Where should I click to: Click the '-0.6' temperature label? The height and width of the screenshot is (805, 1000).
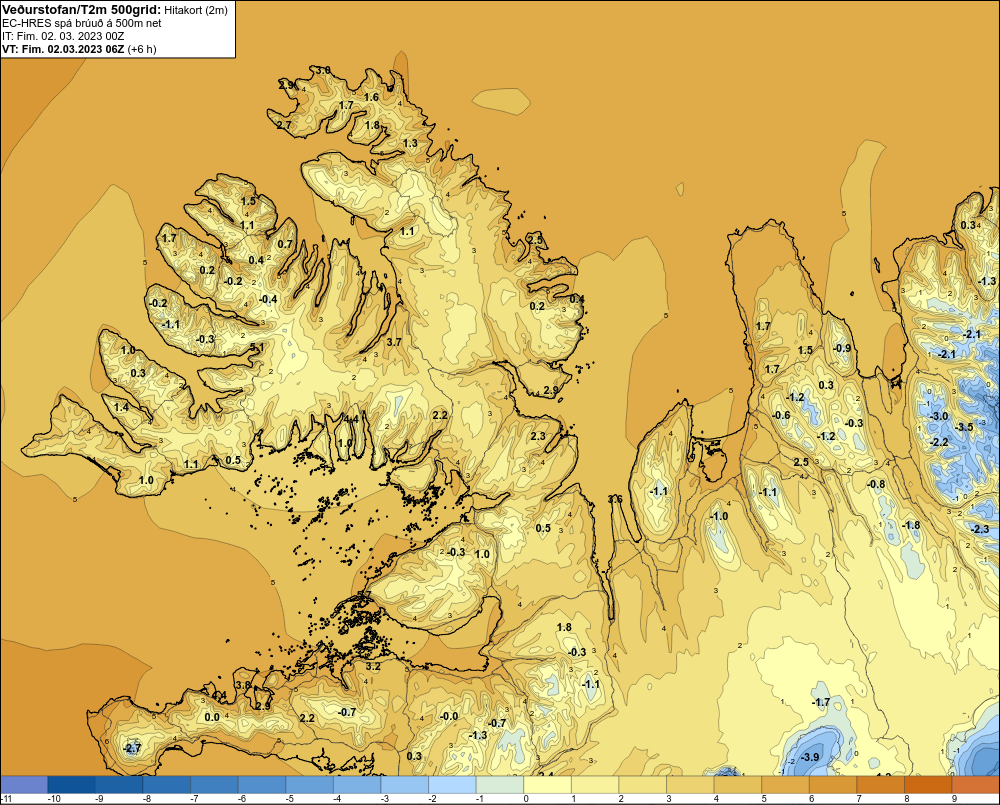tap(781, 415)
